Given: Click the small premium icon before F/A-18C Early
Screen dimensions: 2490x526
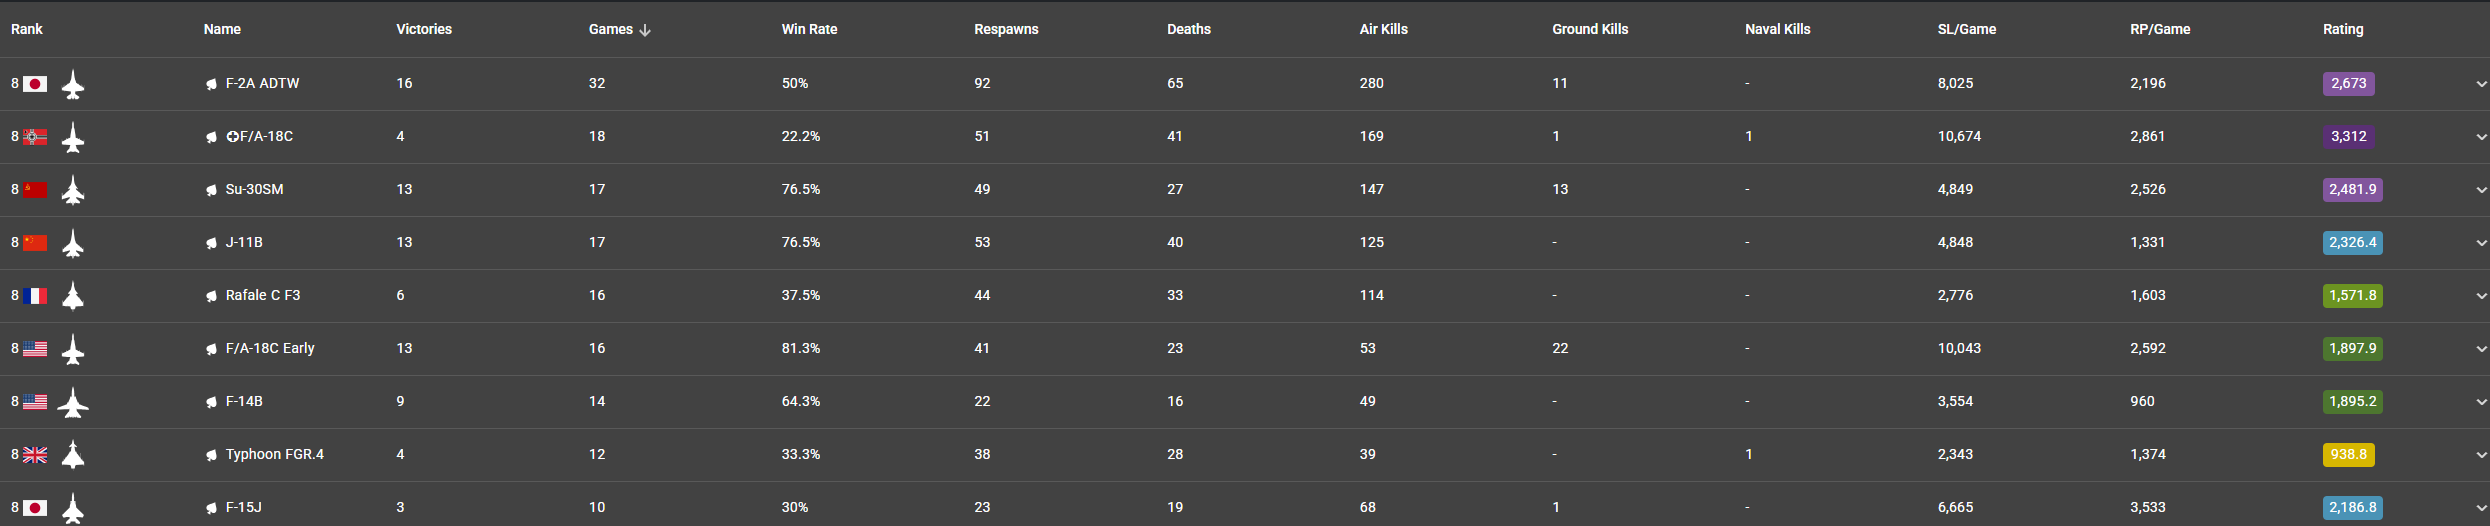Looking at the screenshot, I should coord(211,349).
